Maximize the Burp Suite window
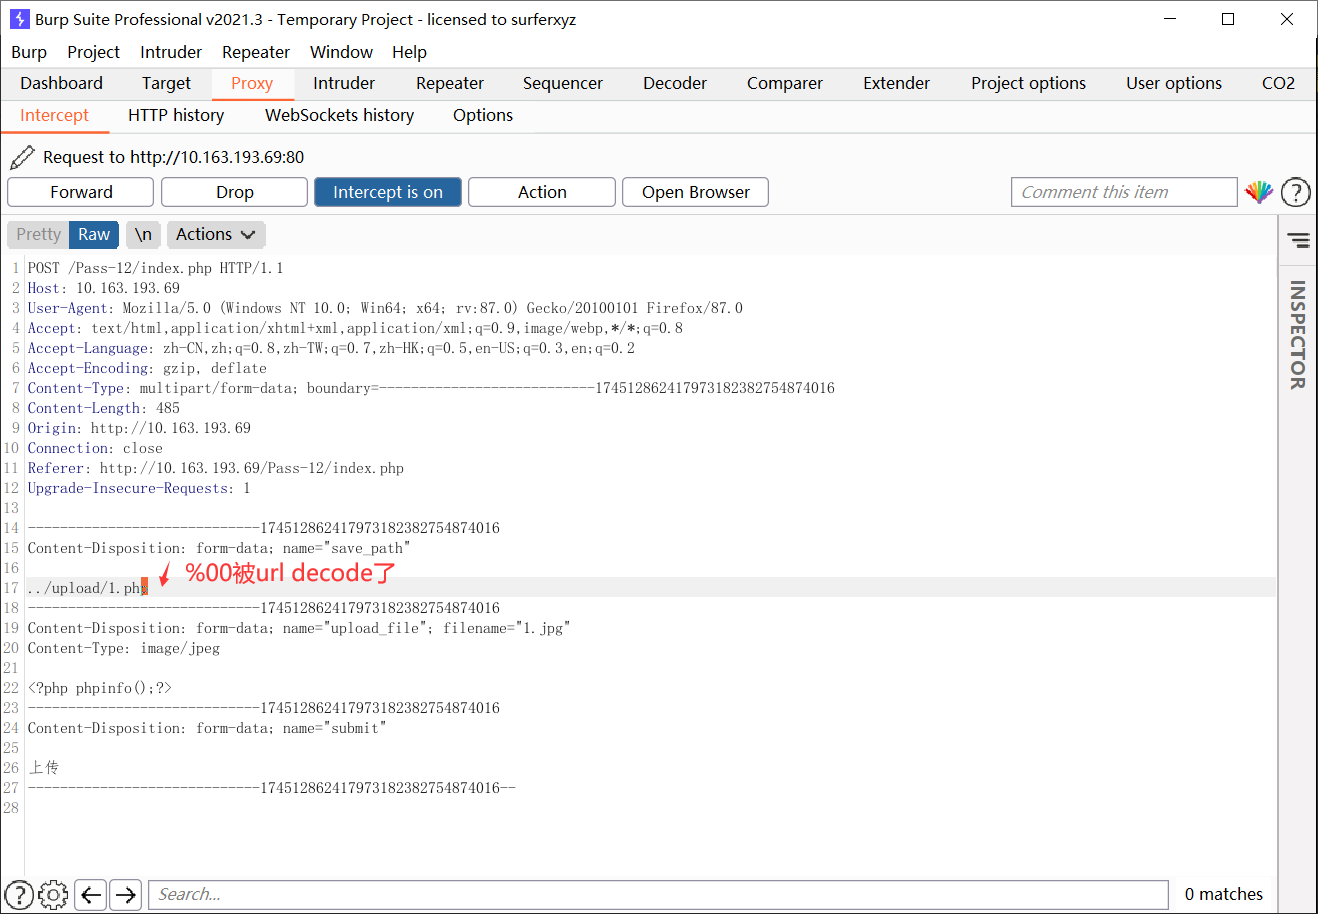This screenshot has width=1318, height=914. point(1228,19)
